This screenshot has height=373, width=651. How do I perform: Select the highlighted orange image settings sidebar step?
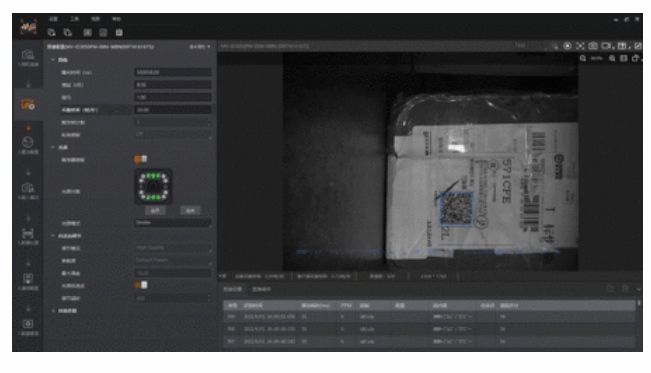point(28,104)
